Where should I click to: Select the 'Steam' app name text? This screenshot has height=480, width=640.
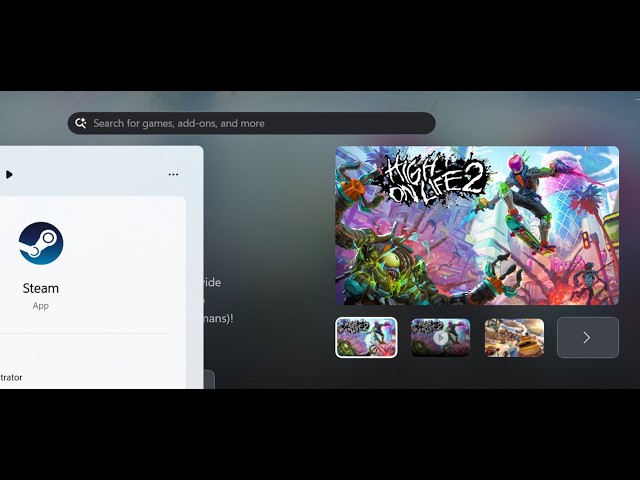pos(41,288)
